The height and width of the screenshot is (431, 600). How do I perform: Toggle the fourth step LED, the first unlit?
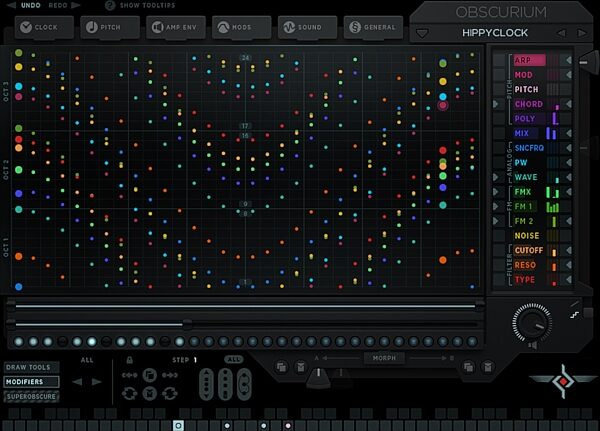[62, 341]
